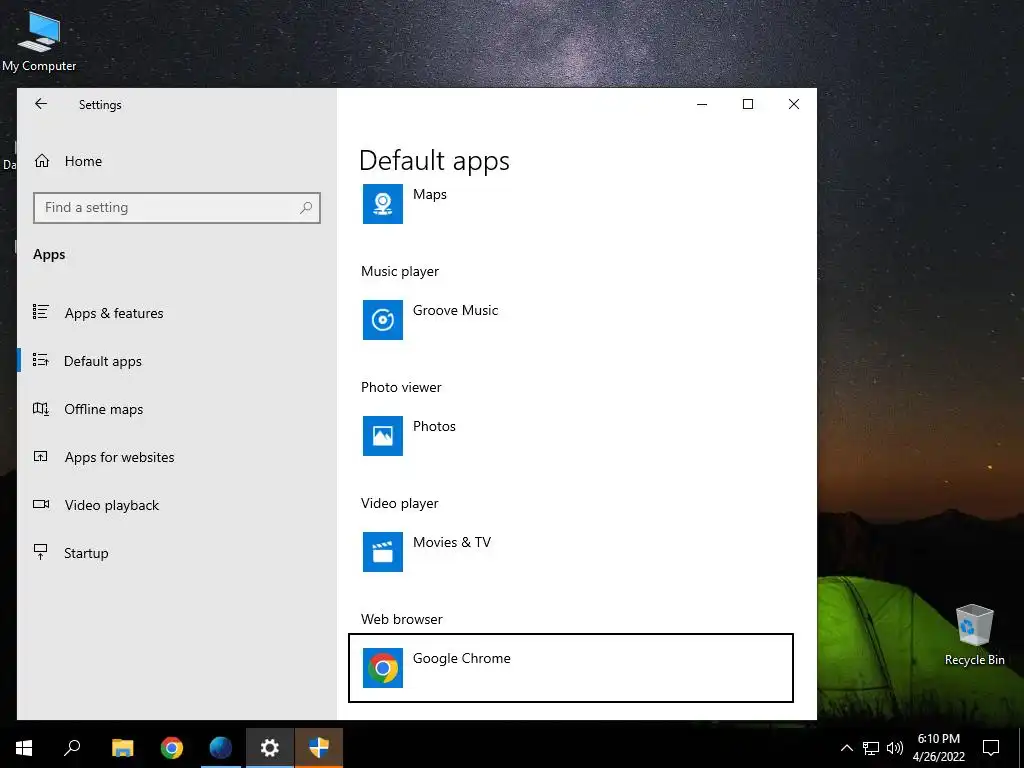Viewport: 1024px width, 768px height.
Task: Open taskbar search magnifier
Action: [72, 748]
